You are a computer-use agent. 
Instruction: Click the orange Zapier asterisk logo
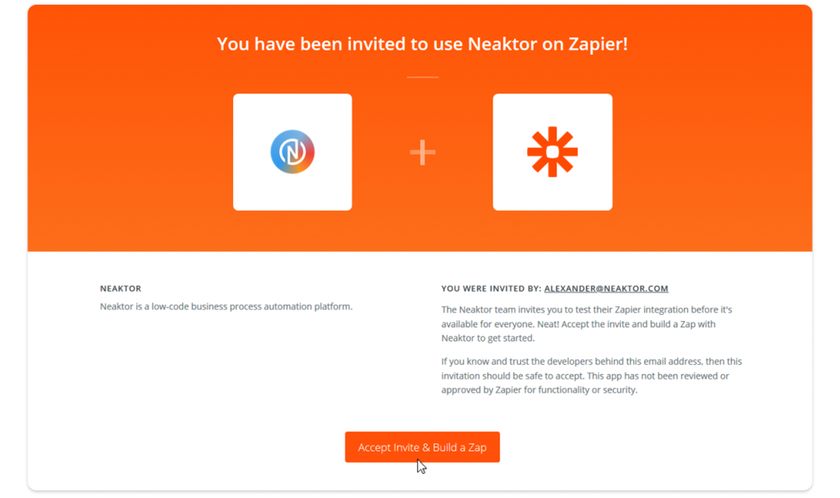click(x=552, y=152)
